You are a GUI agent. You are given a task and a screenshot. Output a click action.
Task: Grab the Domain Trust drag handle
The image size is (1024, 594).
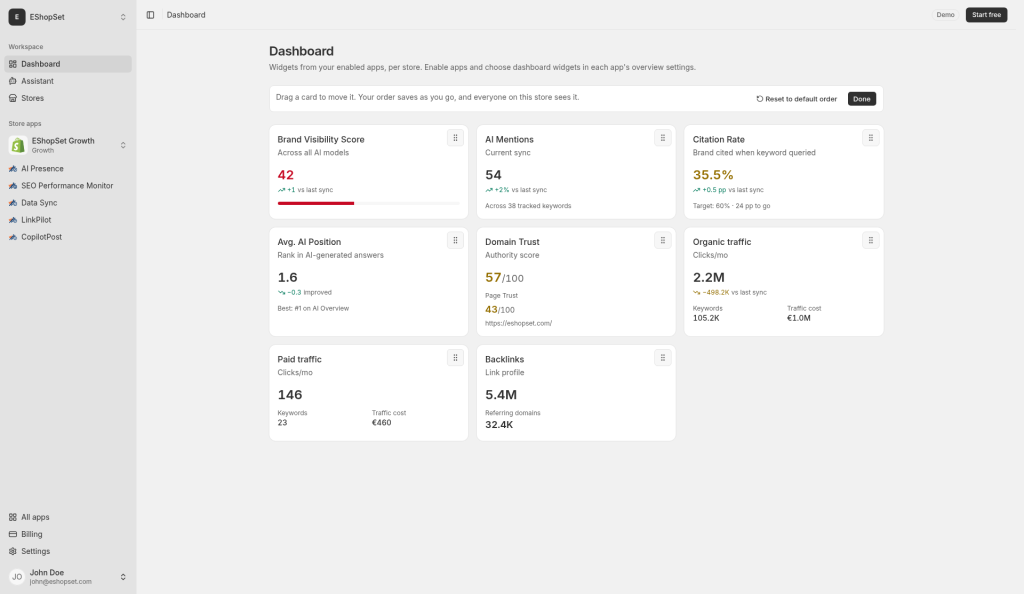[663, 240]
